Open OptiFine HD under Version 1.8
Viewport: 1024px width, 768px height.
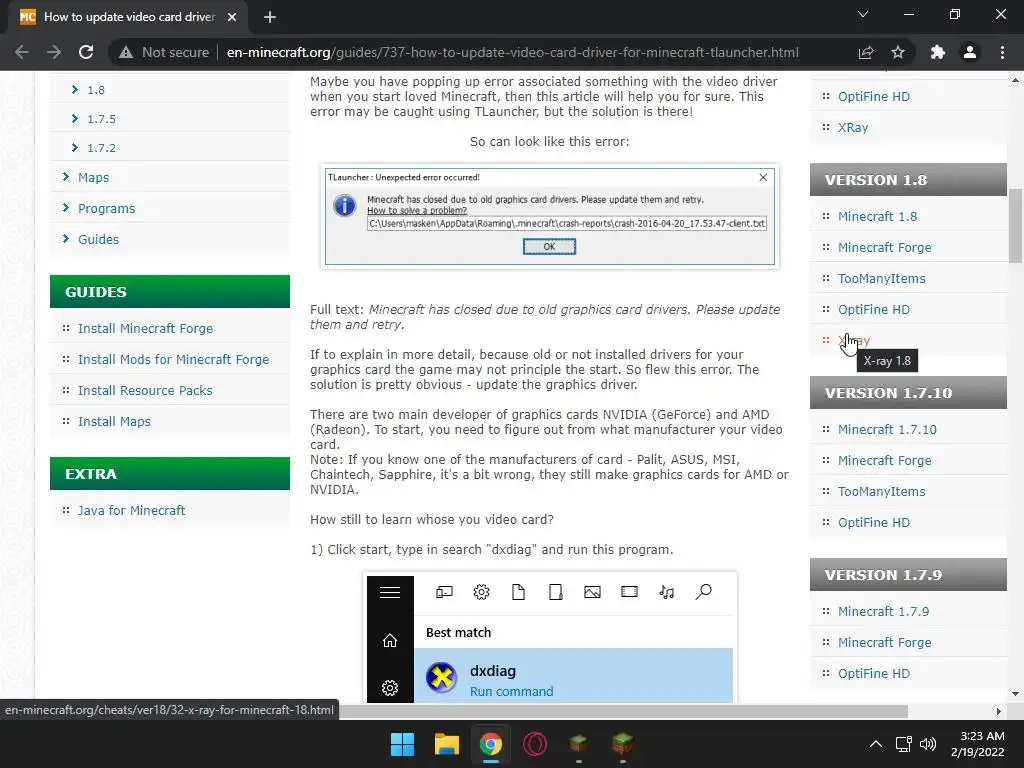(x=874, y=310)
